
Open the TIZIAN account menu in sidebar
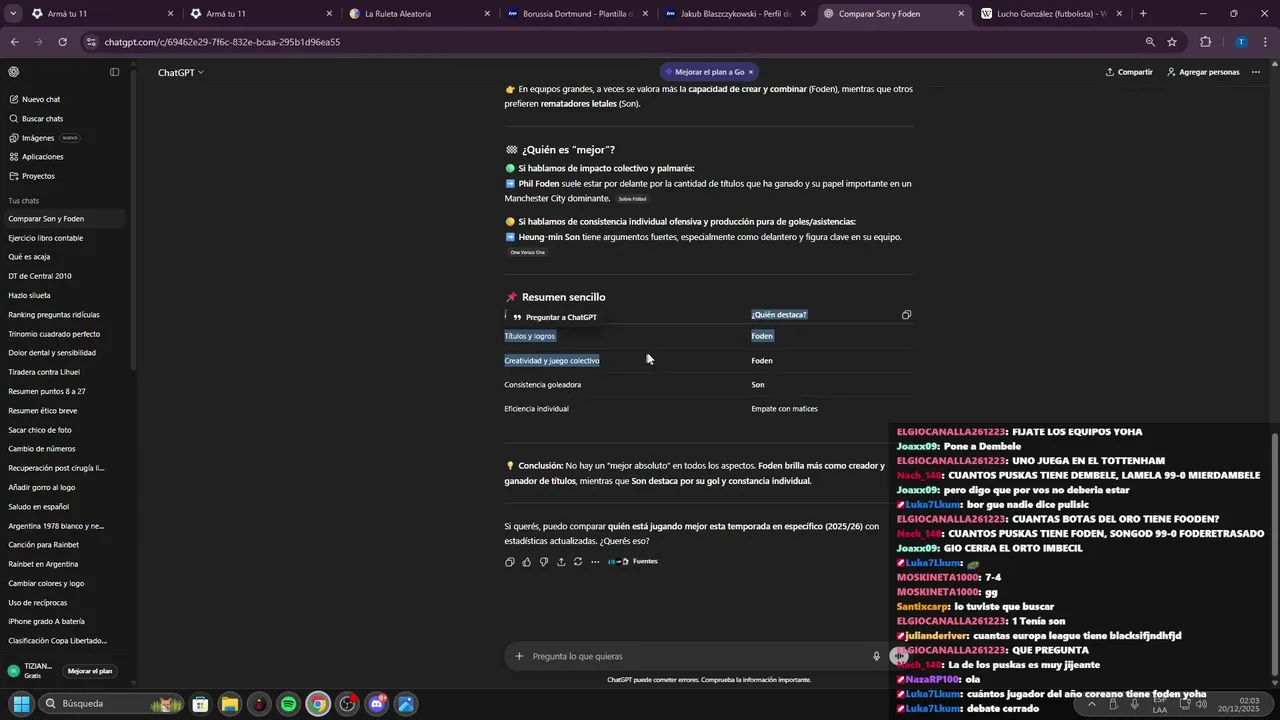(x=30, y=671)
